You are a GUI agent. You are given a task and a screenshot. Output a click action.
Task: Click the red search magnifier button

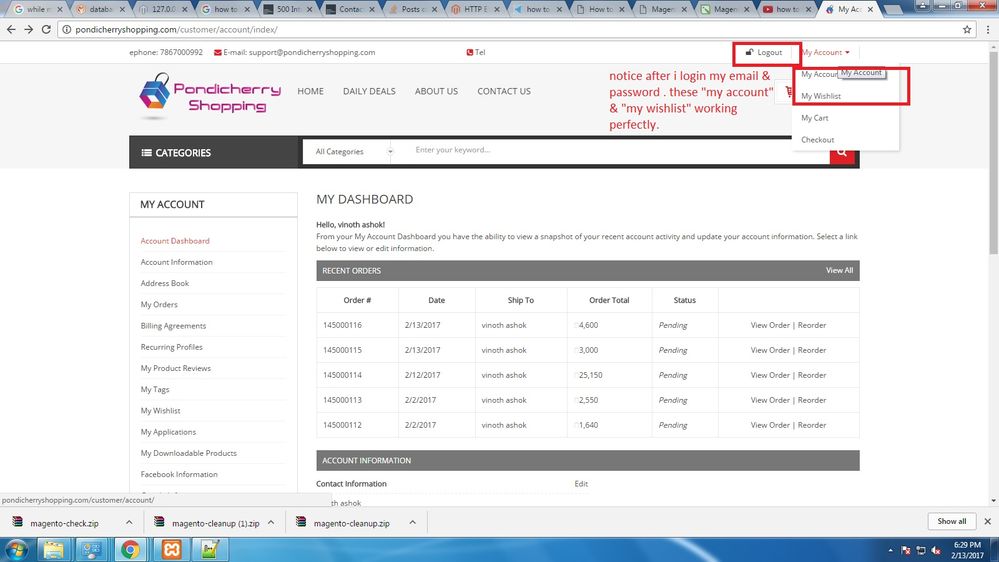coord(843,152)
